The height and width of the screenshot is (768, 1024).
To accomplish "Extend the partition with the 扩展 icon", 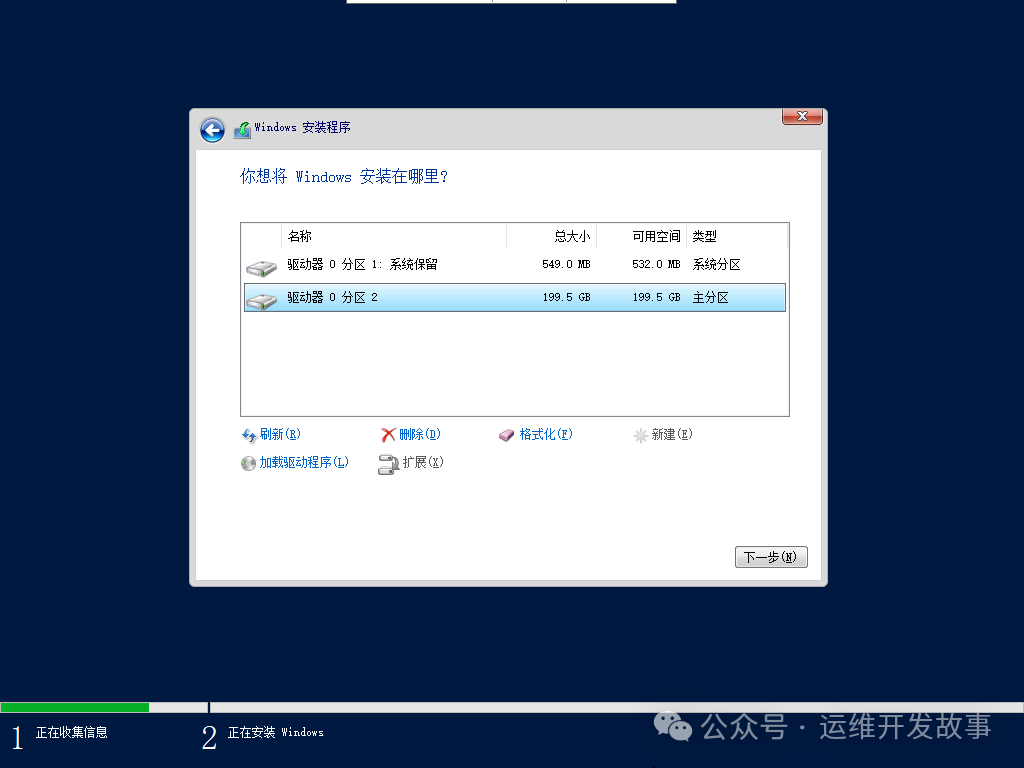I will 387,463.
